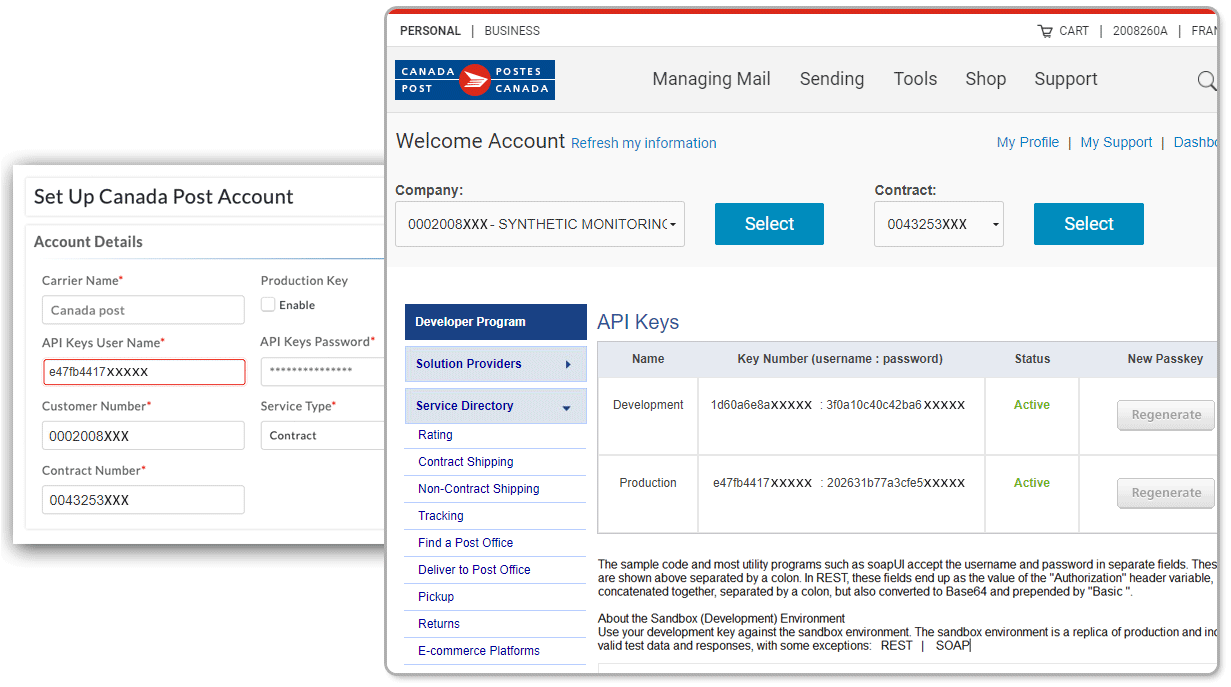Image resolution: width=1231 pixels, height=687 pixels.
Task: Enable the Production Key checkbox
Action: [268, 304]
